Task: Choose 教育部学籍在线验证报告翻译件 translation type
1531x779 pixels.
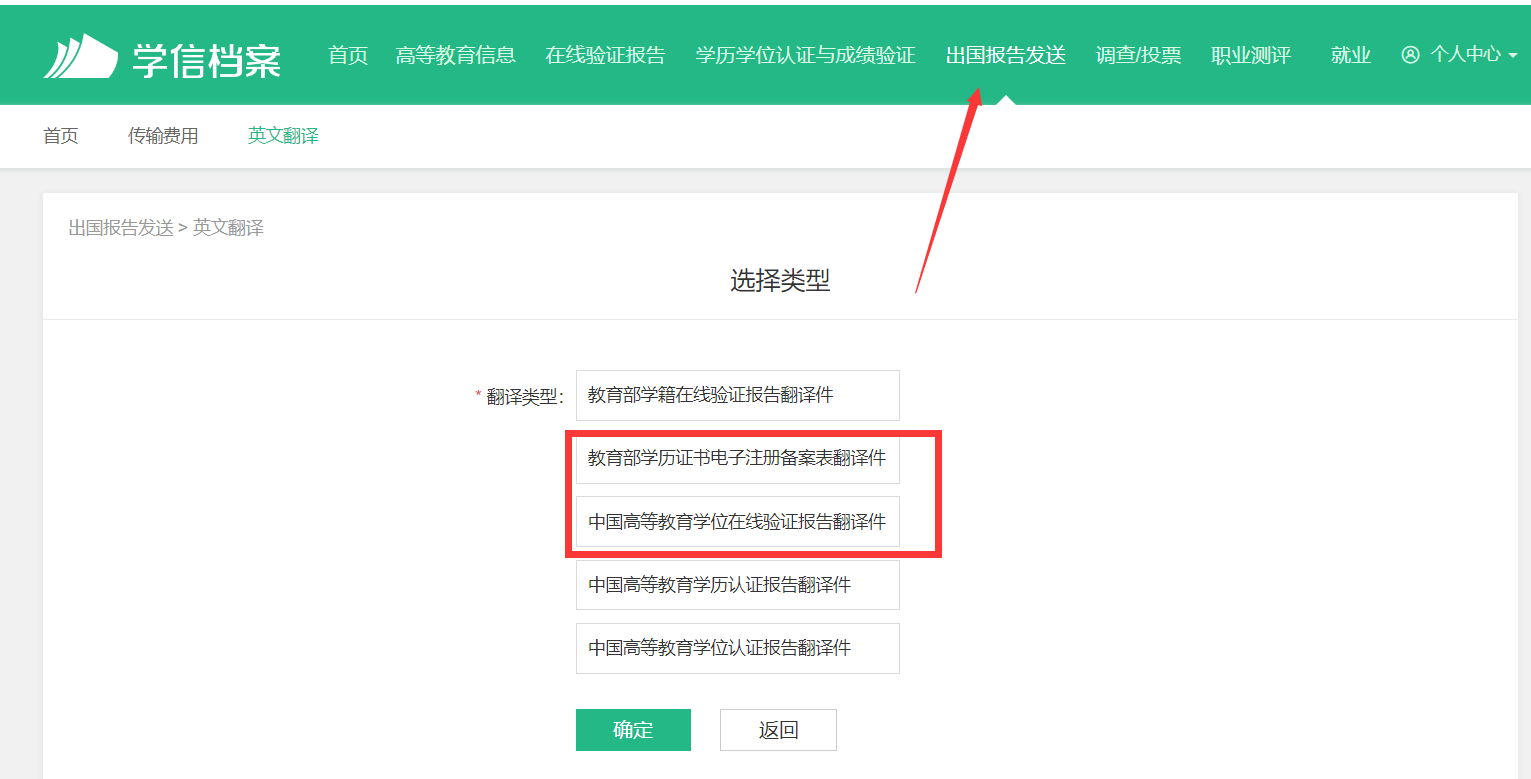Action: tap(737, 395)
